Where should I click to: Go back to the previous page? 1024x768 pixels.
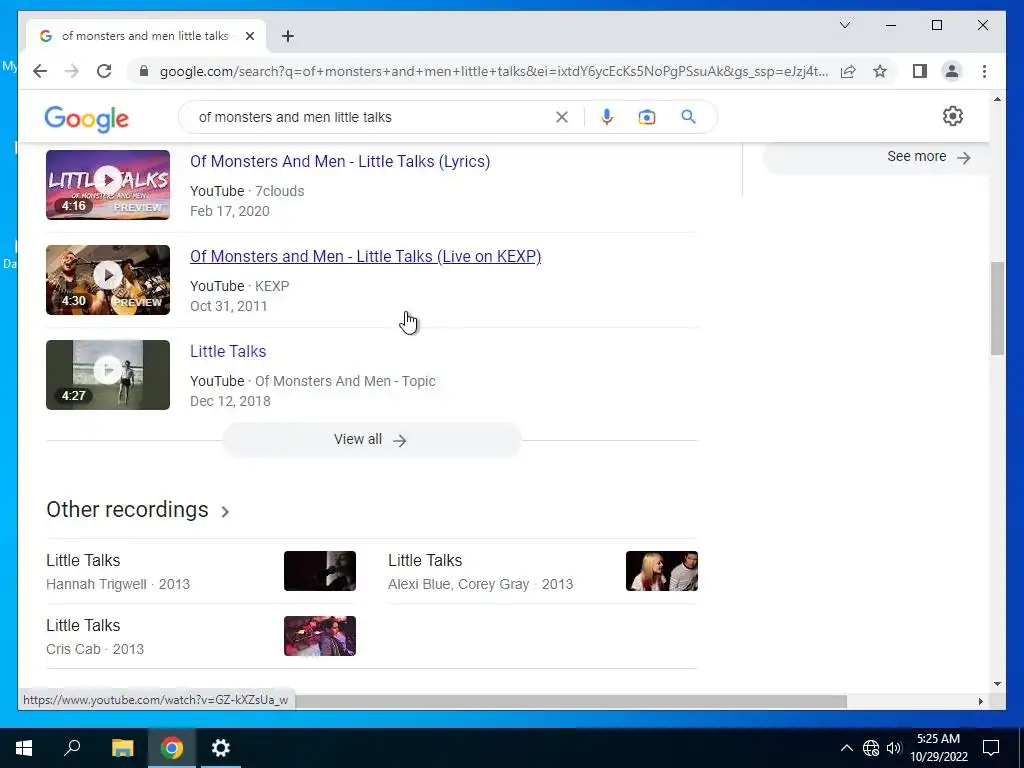[40, 71]
